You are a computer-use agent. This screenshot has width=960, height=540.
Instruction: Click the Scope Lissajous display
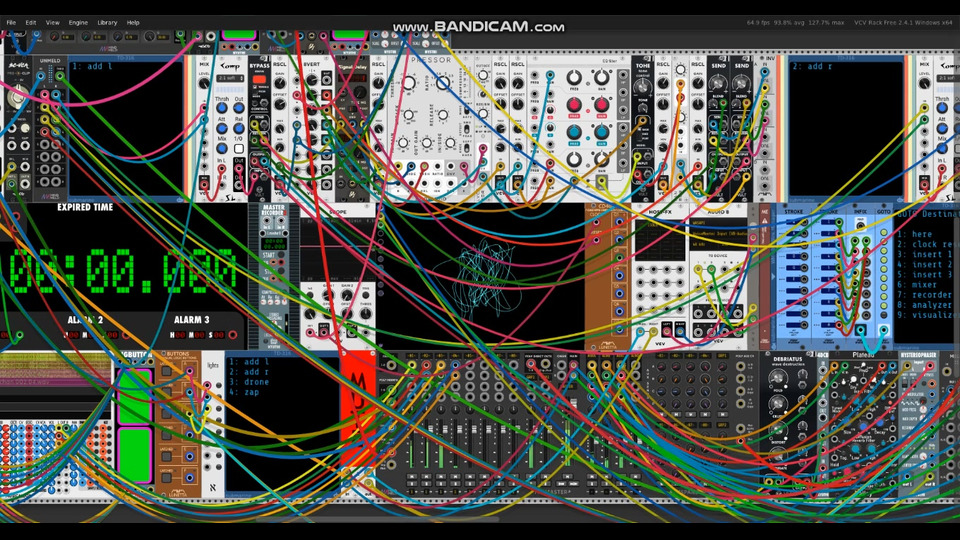pos(482,277)
